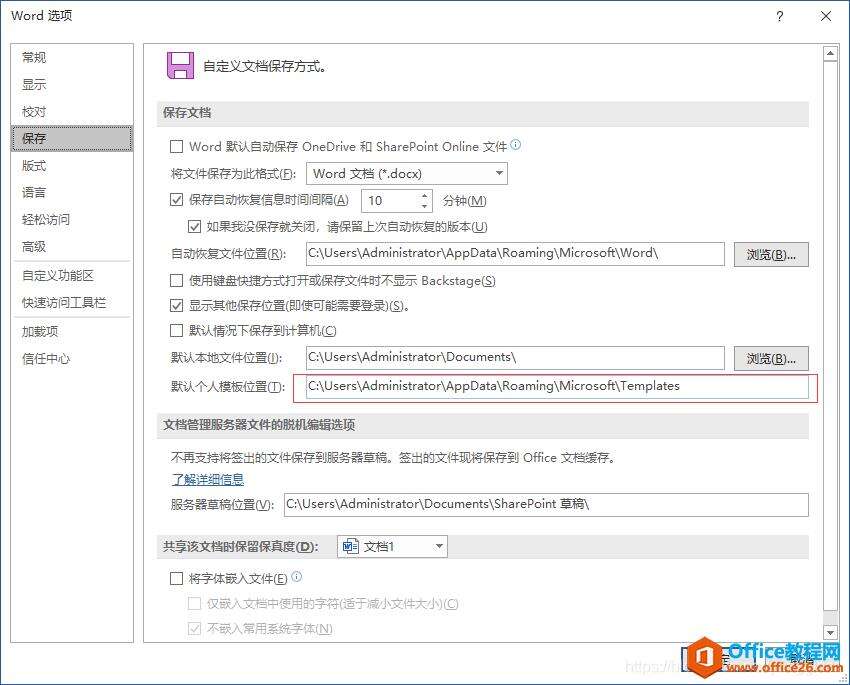
Task: Check 默认情况下保存到计算机
Action: point(176,331)
